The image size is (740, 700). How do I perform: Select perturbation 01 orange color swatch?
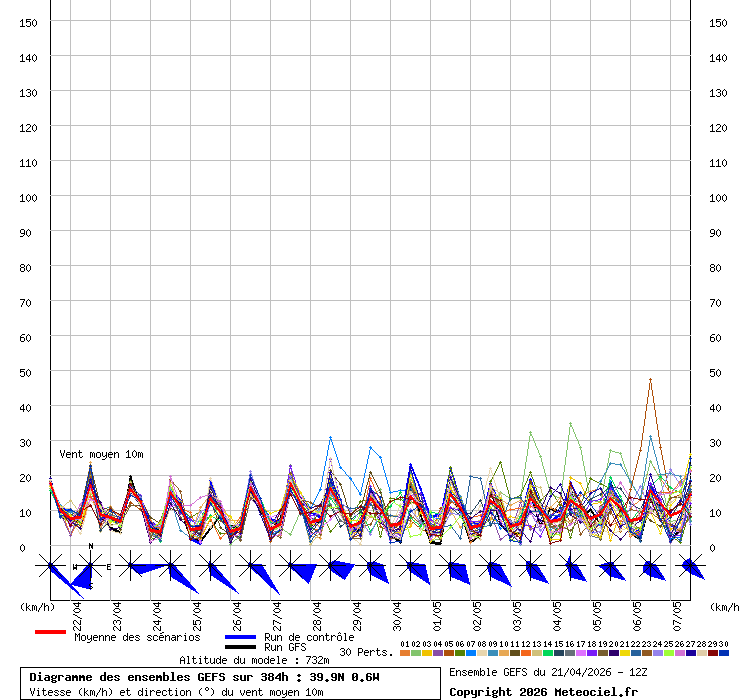405,653
